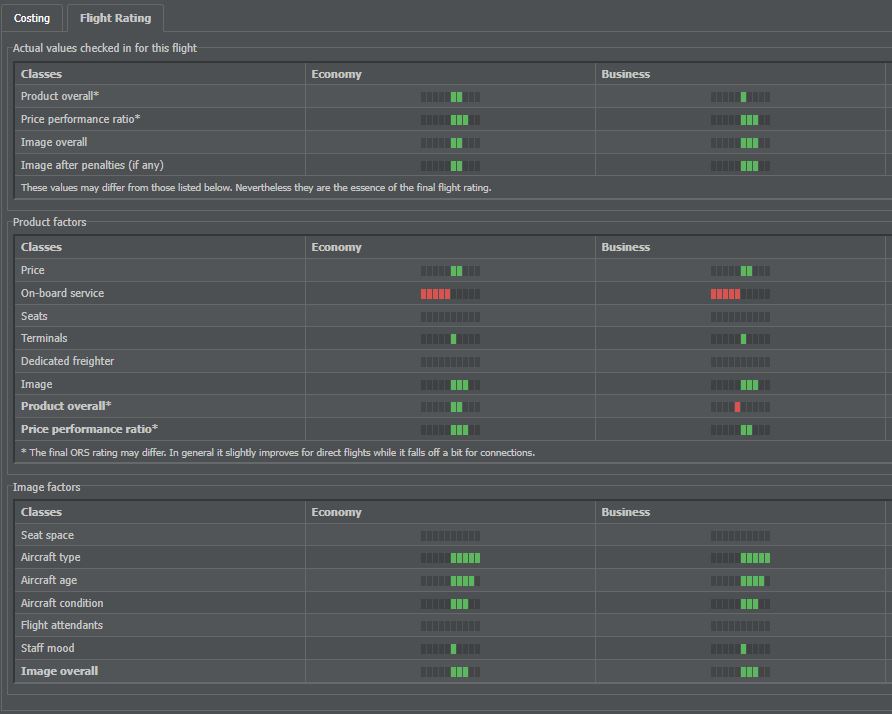Click the Classes header in the Product factors table
This screenshot has height=714, width=892.
pyautogui.click(x=41, y=247)
